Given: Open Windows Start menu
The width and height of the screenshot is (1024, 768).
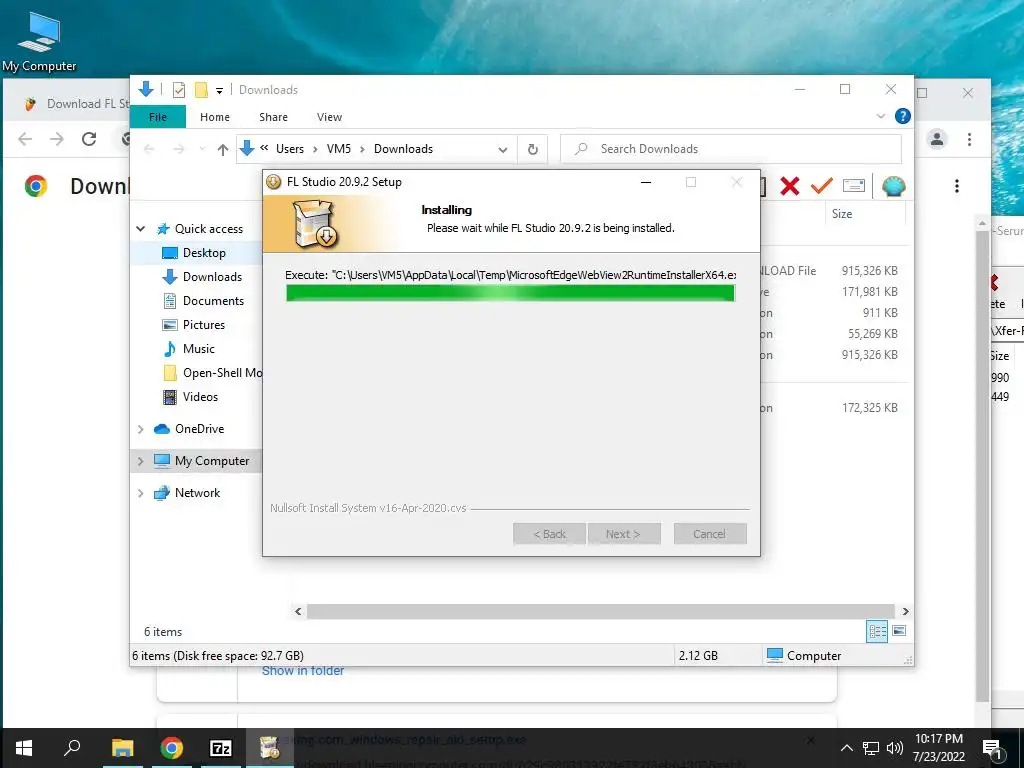Looking at the screenshot, I should pyautogui.click(x=24, y=748).
